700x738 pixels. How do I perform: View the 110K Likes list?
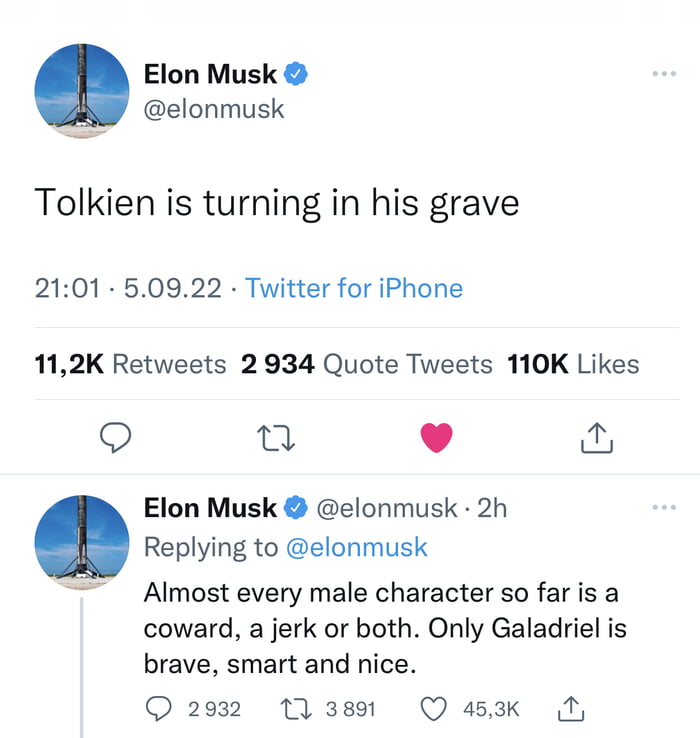pos(573,364)
